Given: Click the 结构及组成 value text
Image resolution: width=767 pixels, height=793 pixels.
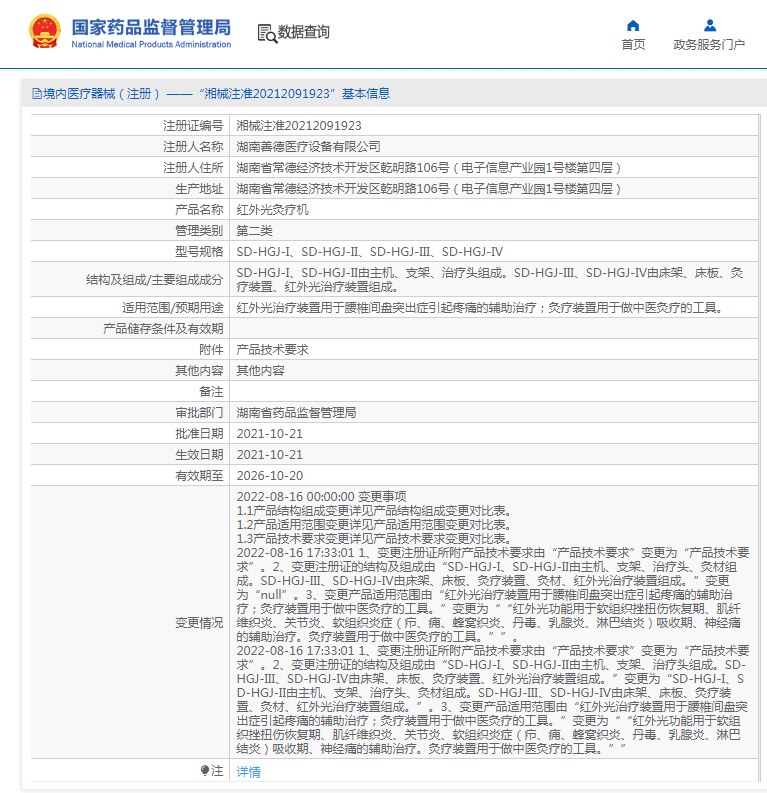Looking at the screenshot, I should tap(489, 280).
